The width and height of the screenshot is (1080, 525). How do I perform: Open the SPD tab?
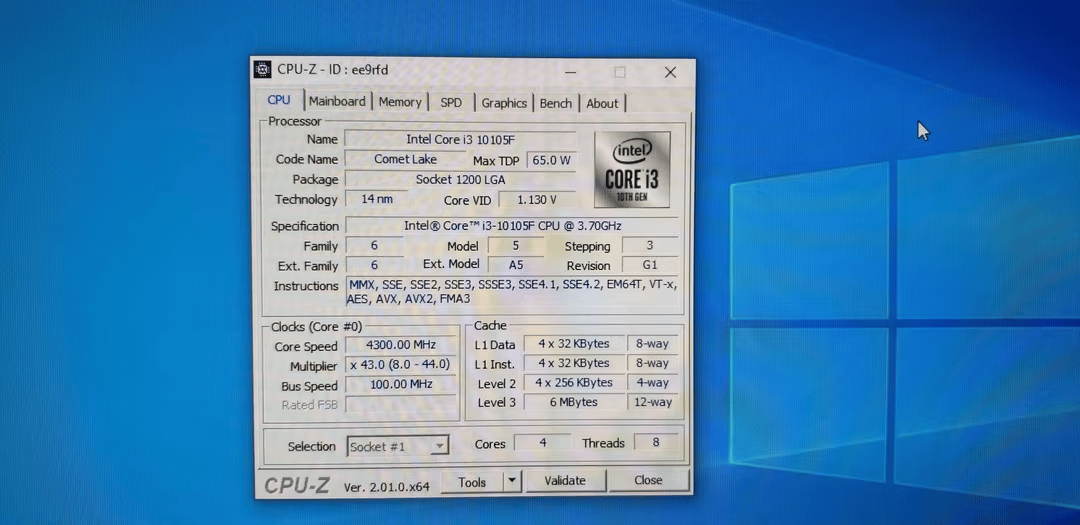coord(451,103)
